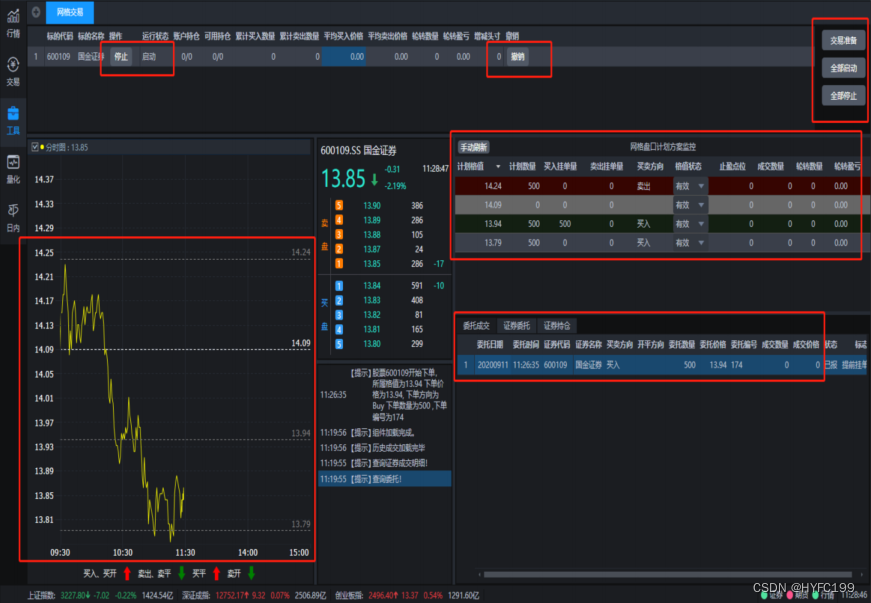Viewport: 871px width, 603px height.
Task: Click the red arrow next to 买平 legend
Action: pyautogui.click(x=217, y=573)
